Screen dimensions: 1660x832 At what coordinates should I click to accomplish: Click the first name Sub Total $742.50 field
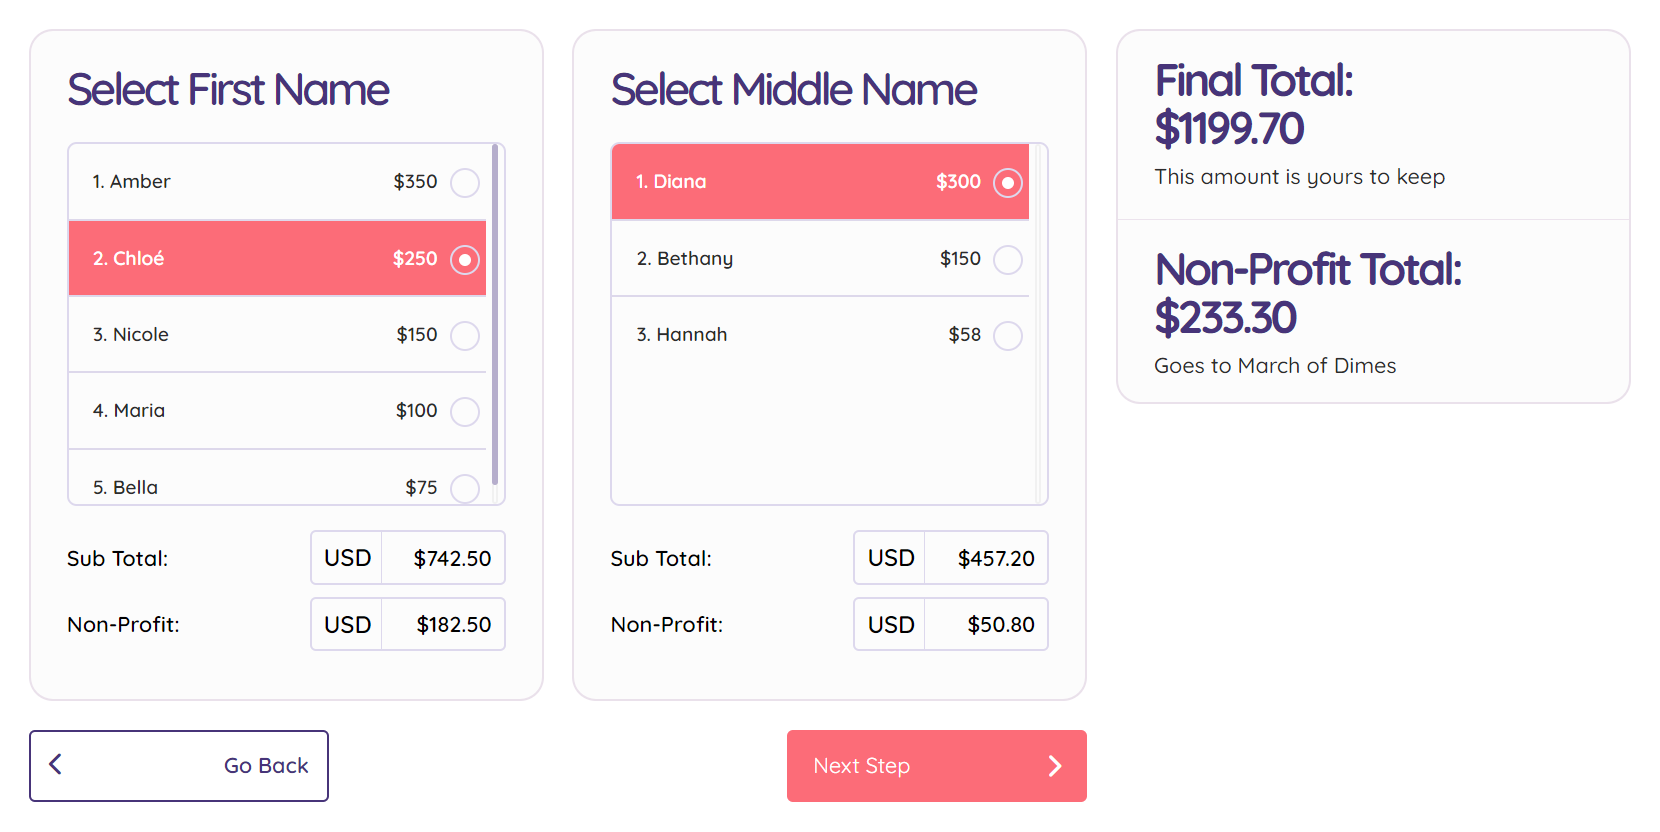click(408, 558)
